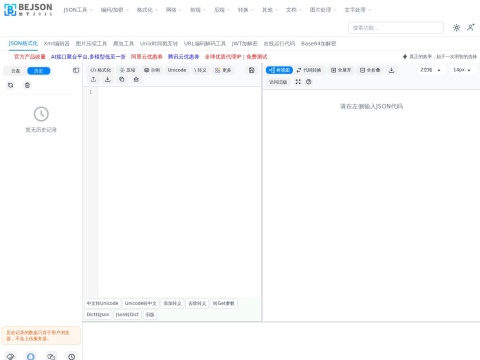Toggle the light/dark theme sun icon
Screen dimensions: 480x360
point(456,28)
